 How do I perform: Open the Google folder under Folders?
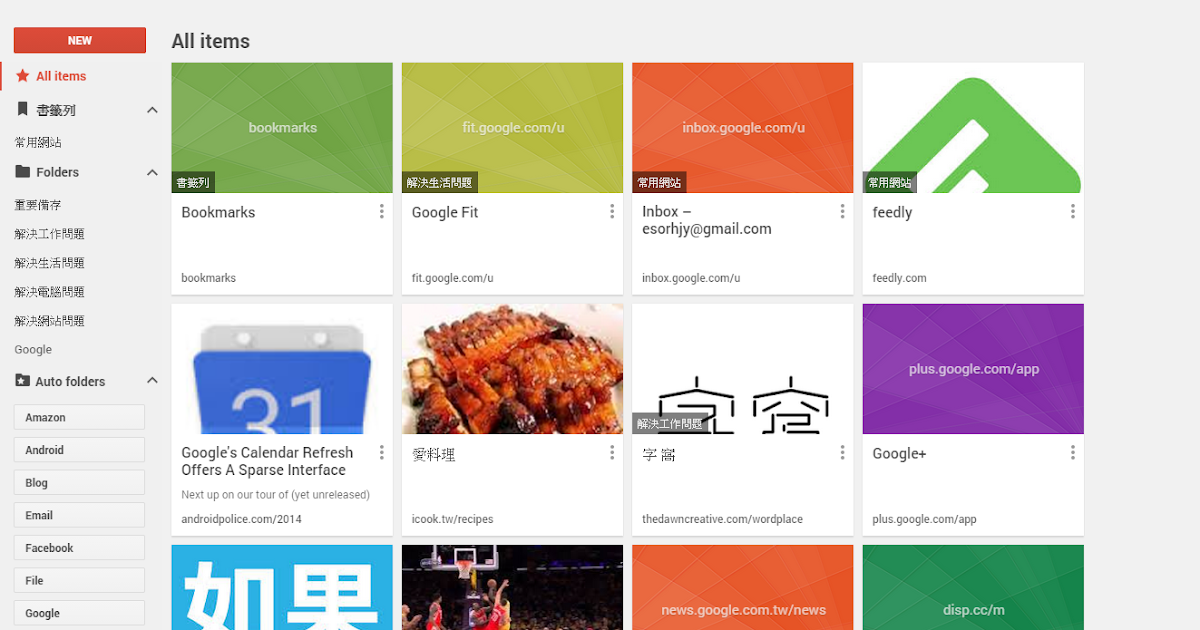click(x=33, y=350)
